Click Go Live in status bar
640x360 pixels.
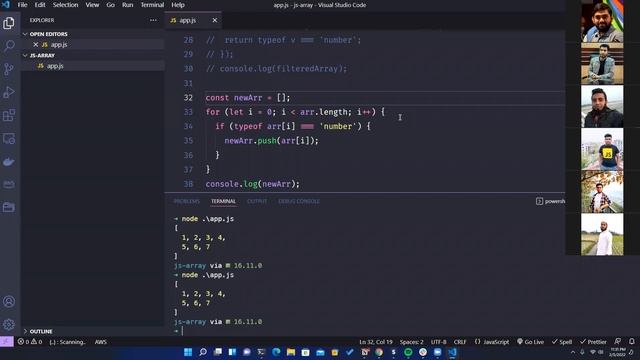530,342
